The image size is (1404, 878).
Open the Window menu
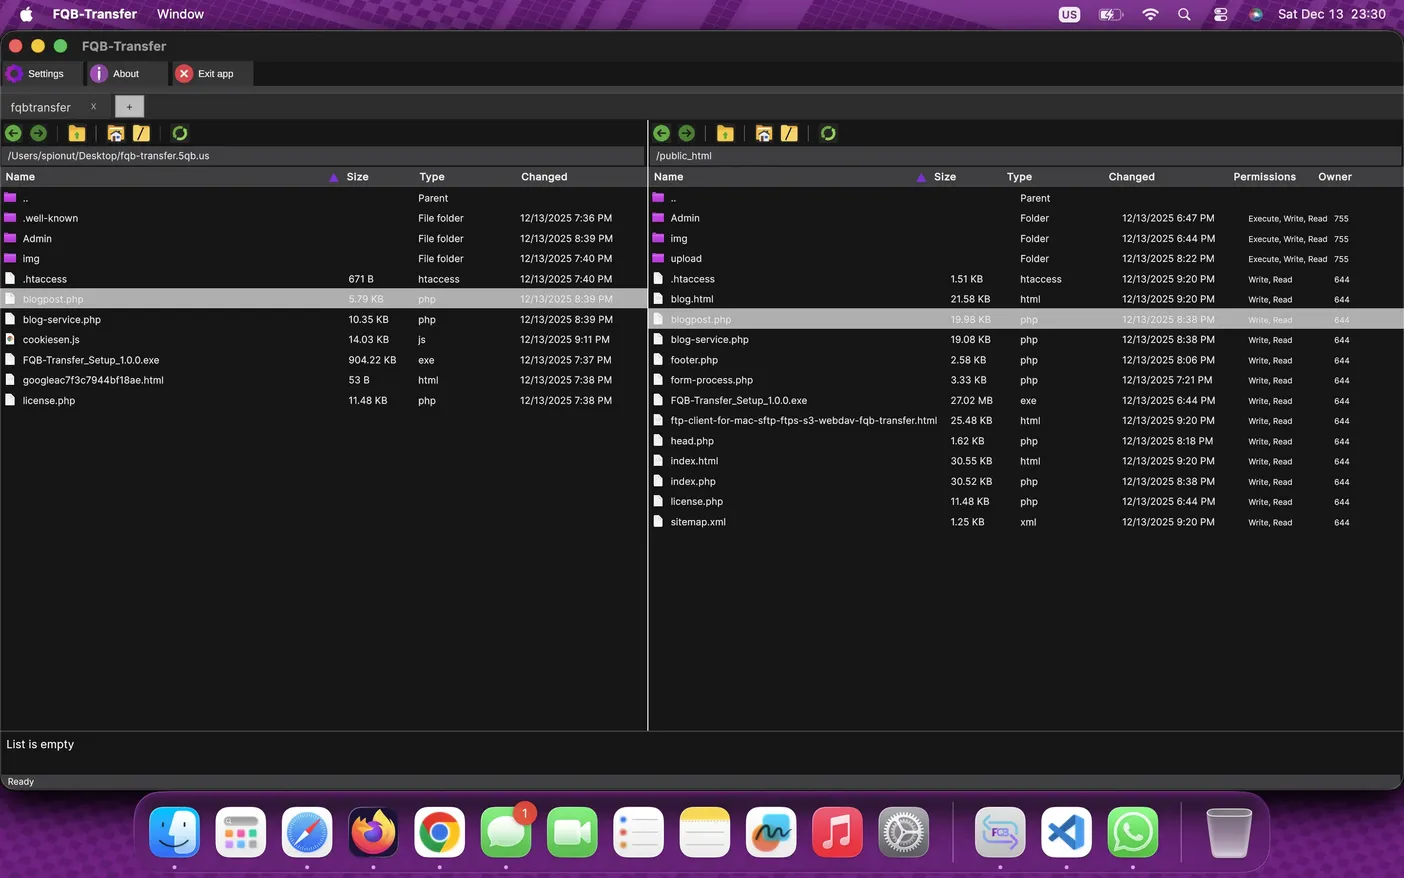point(180,14)
